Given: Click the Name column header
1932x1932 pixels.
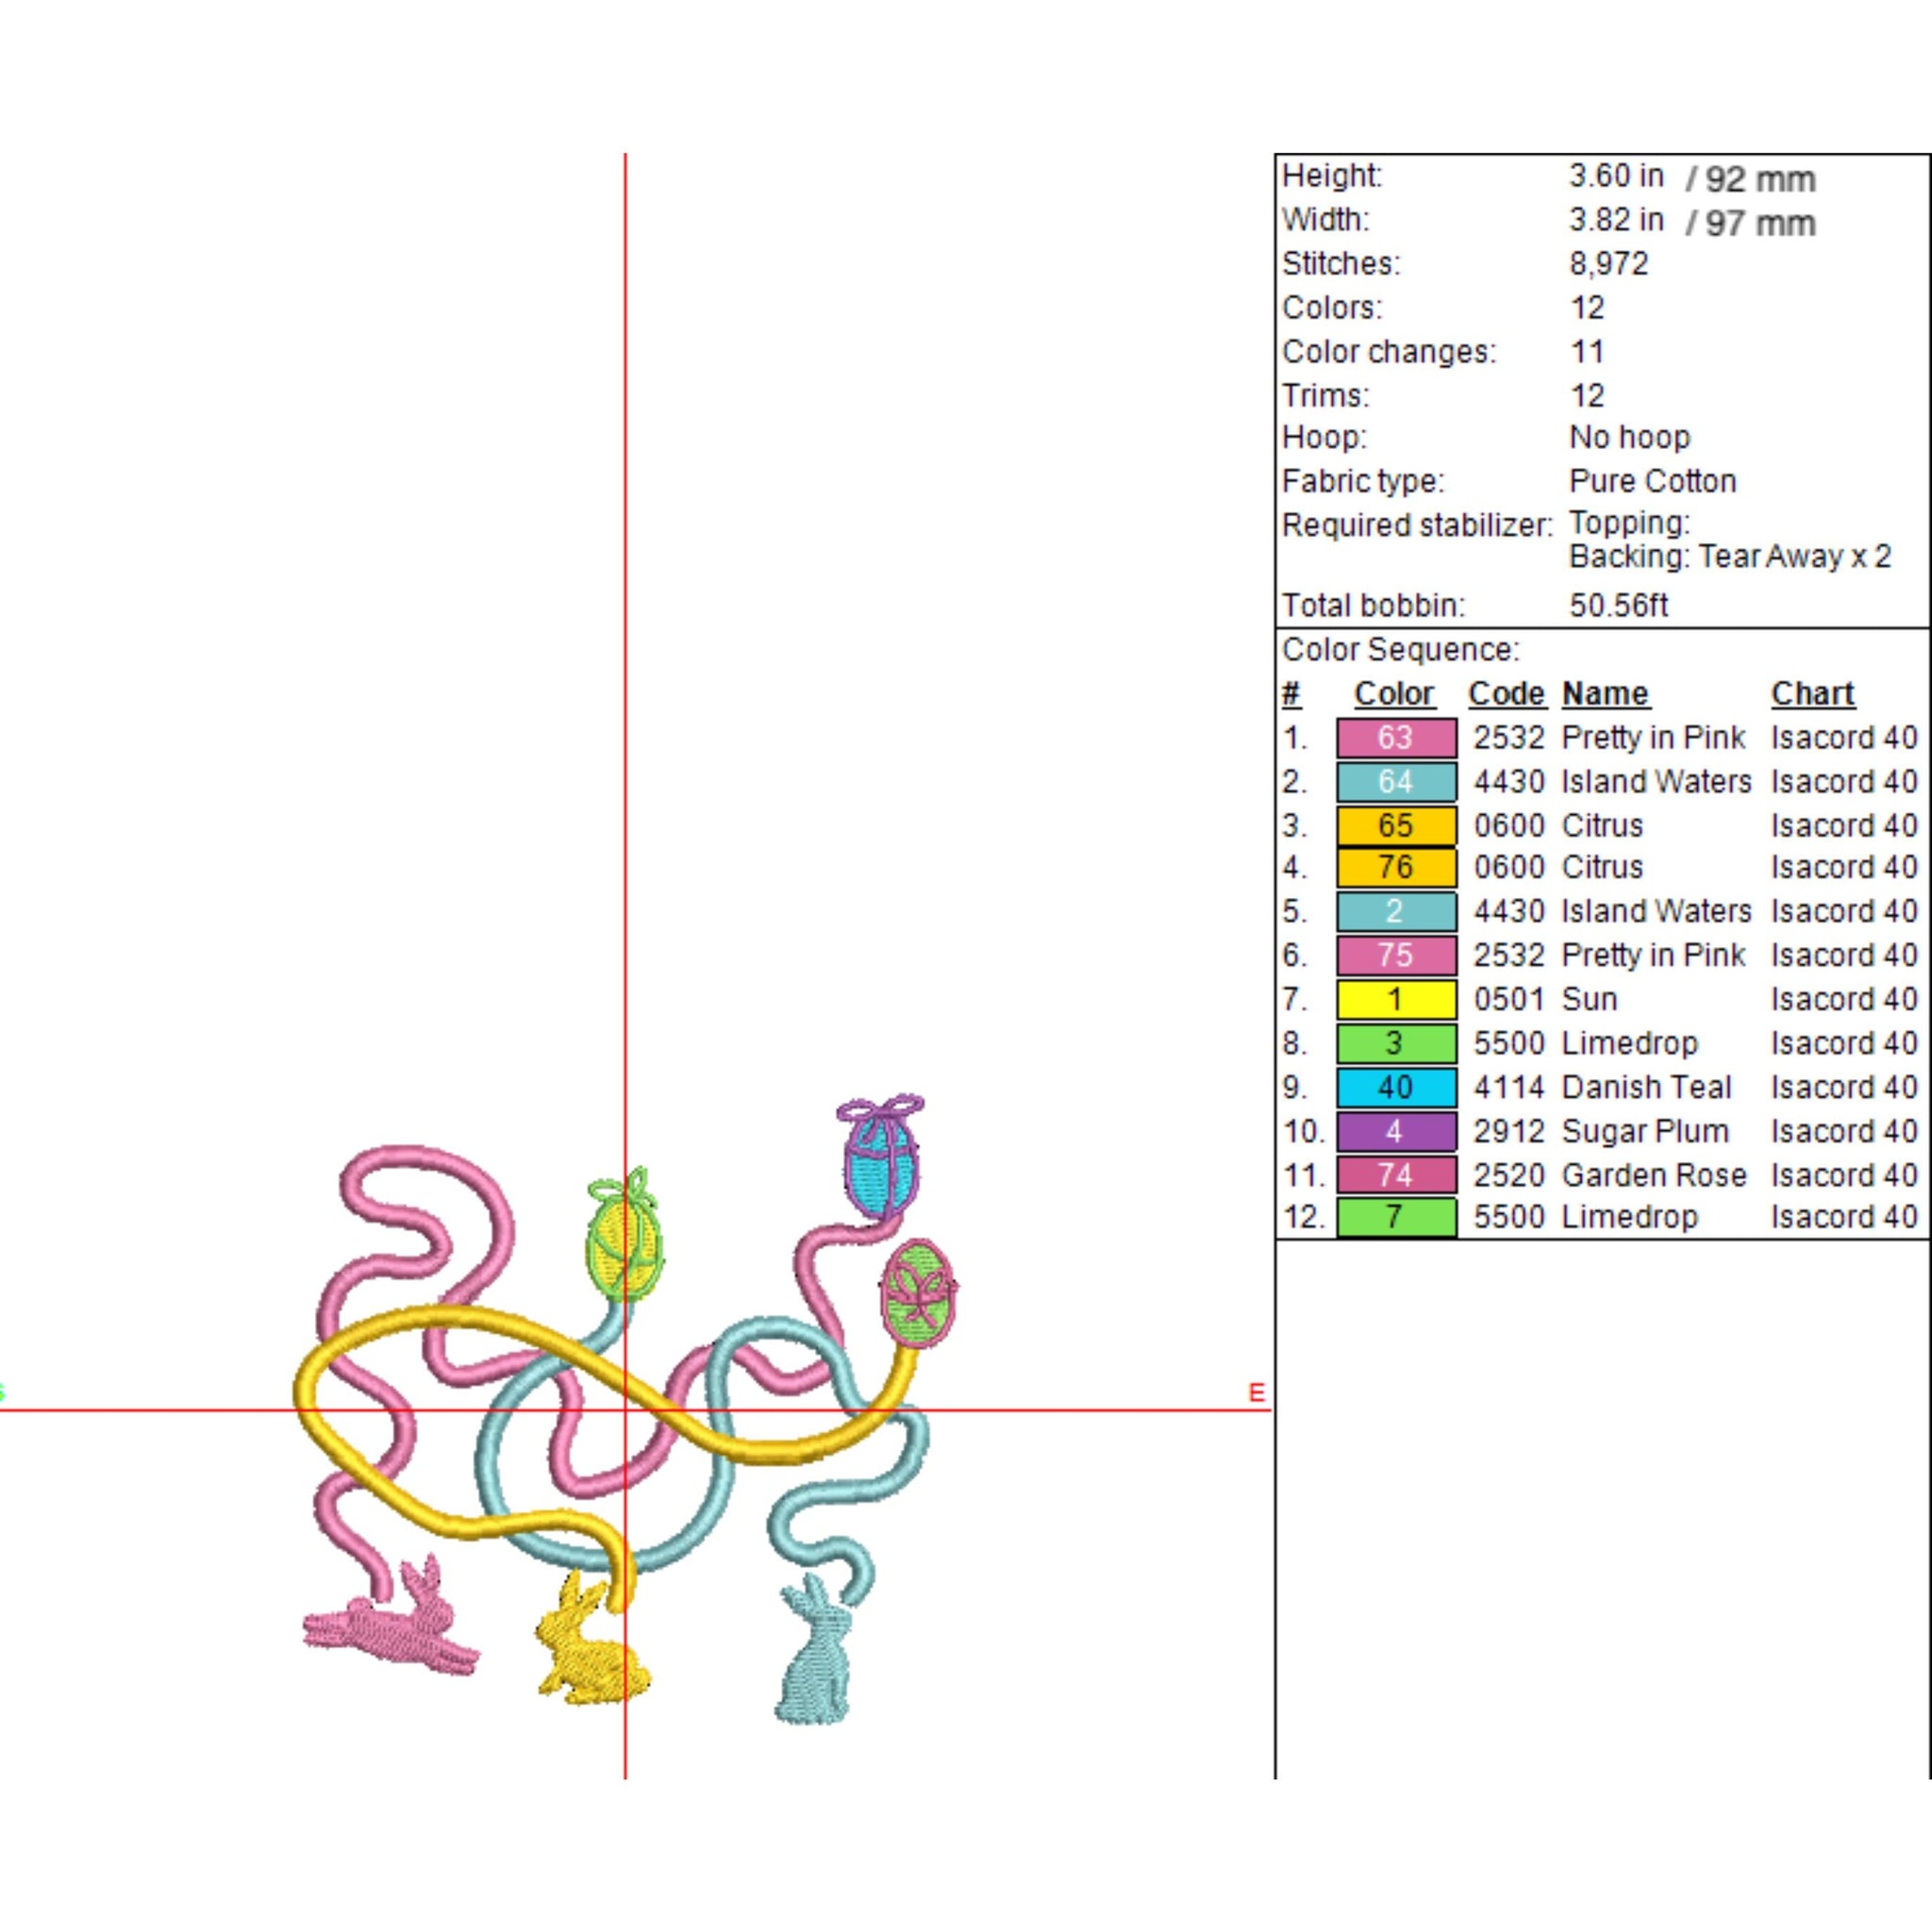Looking at the screenshot, I should pos(1605,693).
